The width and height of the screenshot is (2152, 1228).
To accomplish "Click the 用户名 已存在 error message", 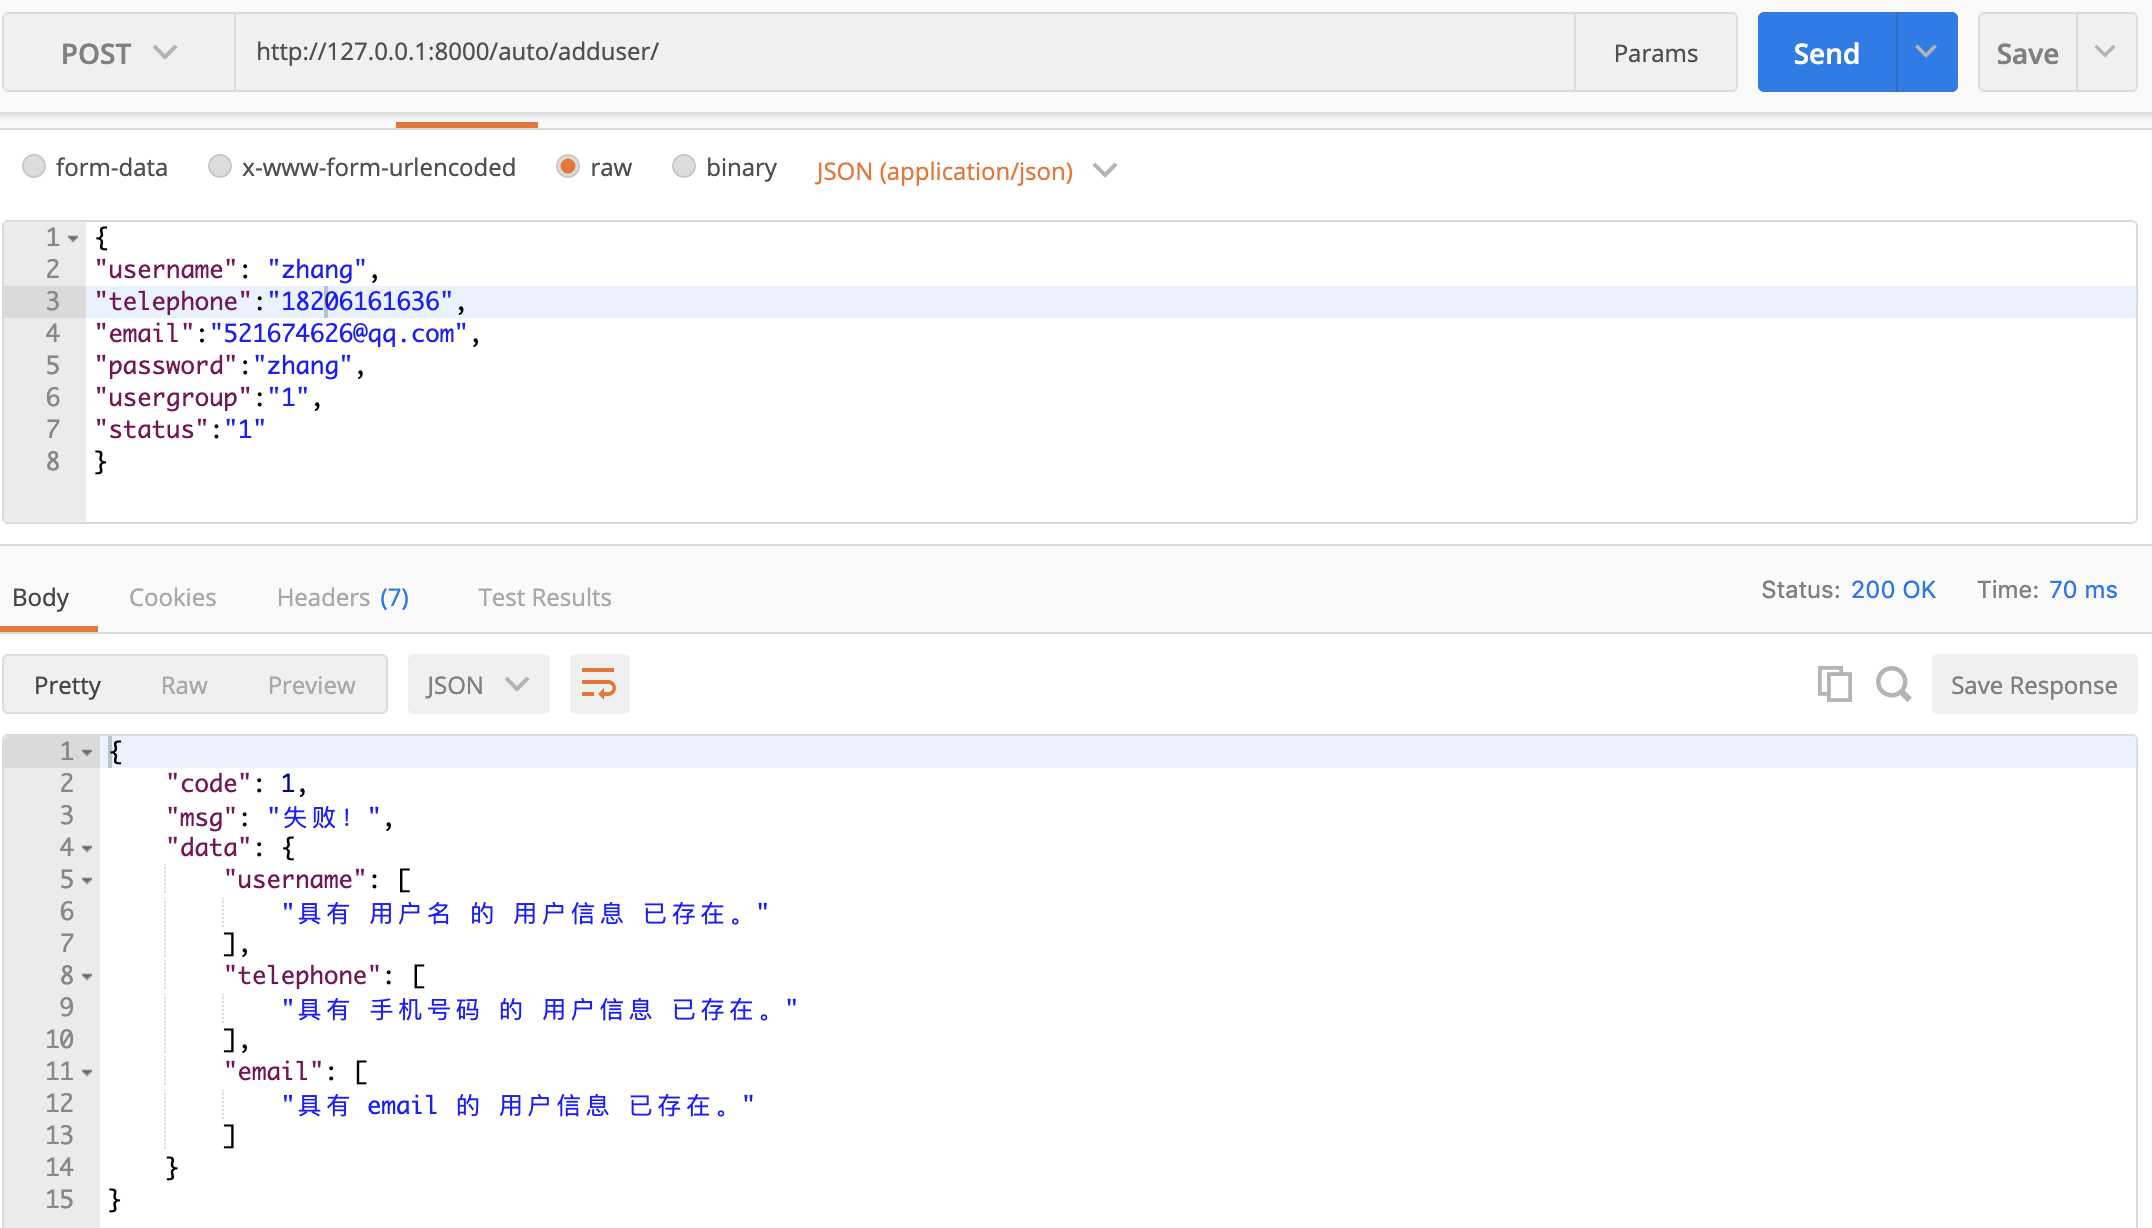I will [x=525, y=913].
